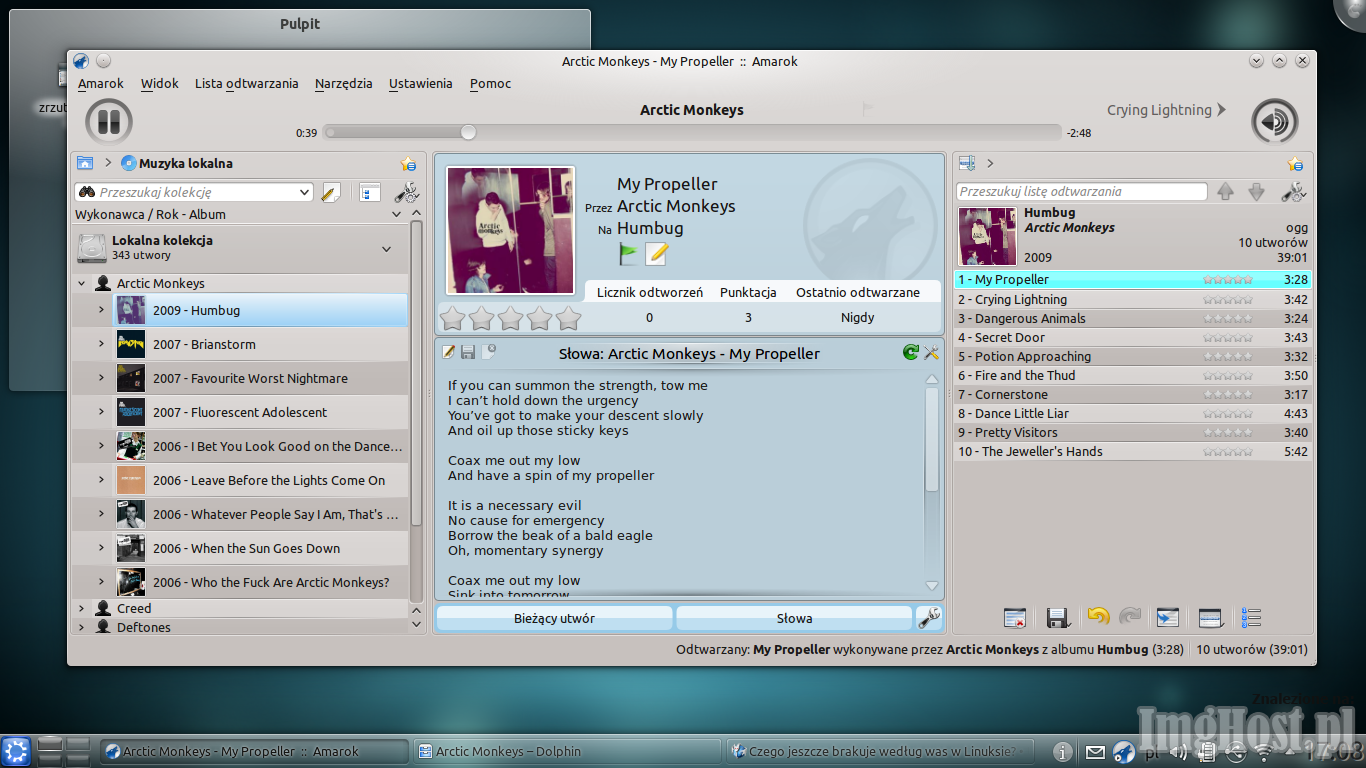This screenshot has height=768, width=1366.
Task: Click the volume speaker knob at top right
Action: tap(1275, 122)
